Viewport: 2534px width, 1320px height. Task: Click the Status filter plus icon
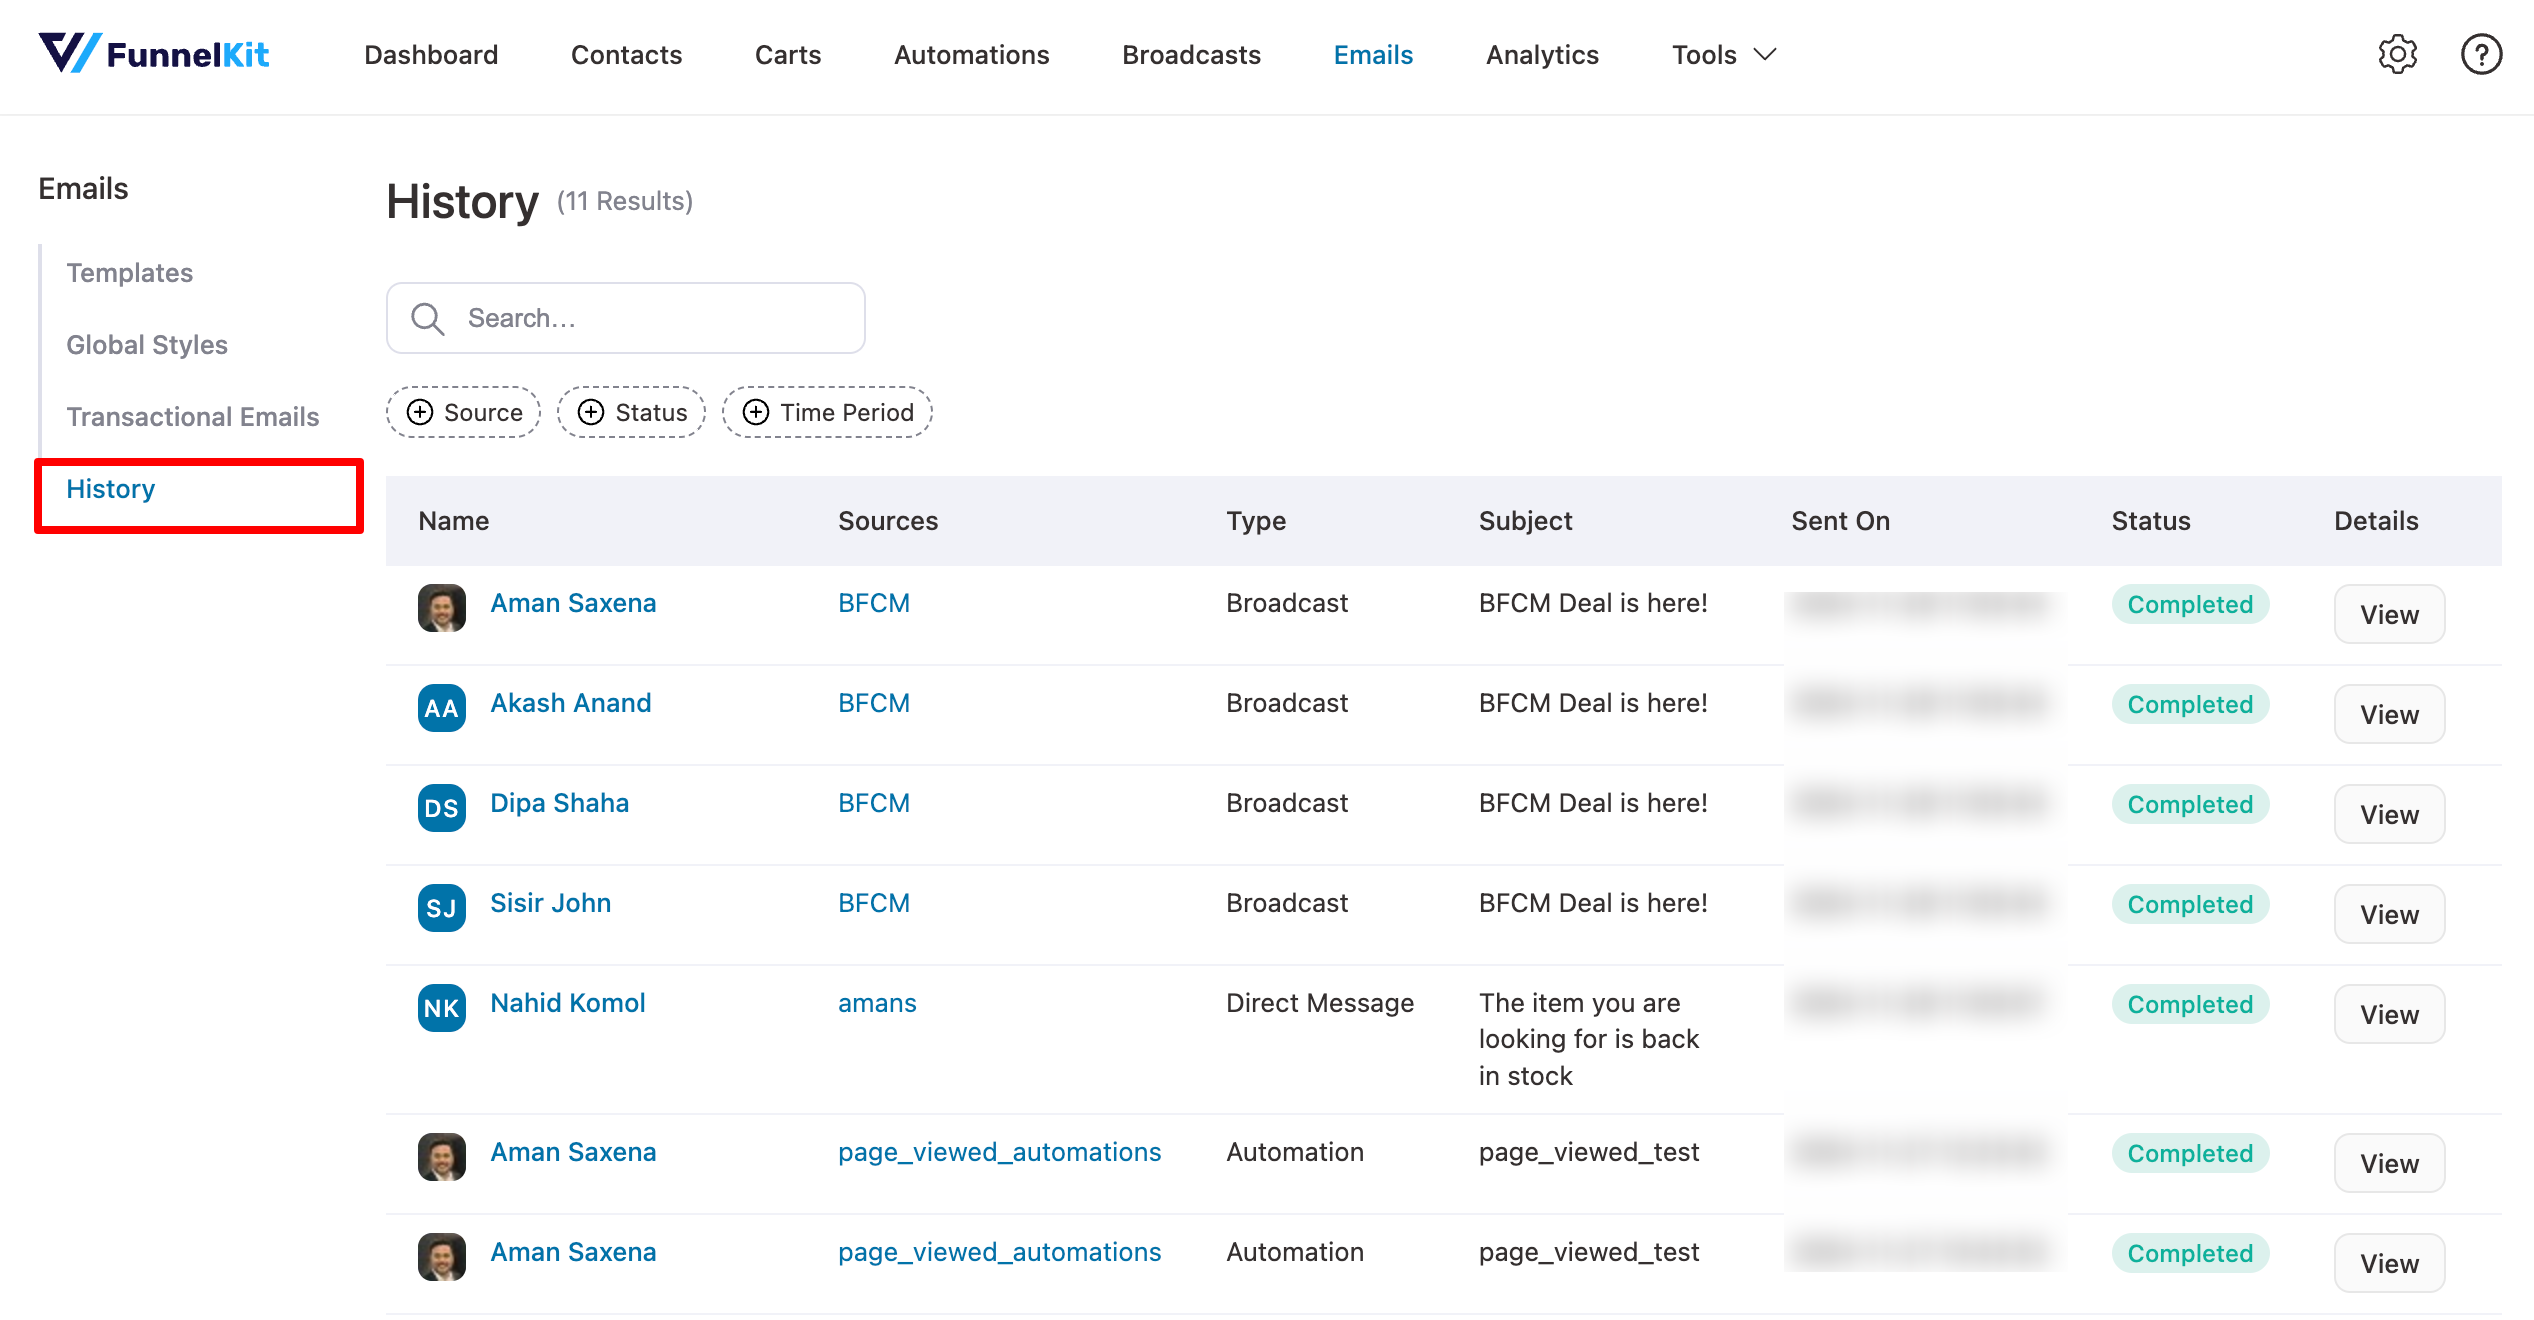(x=592, y=412)
